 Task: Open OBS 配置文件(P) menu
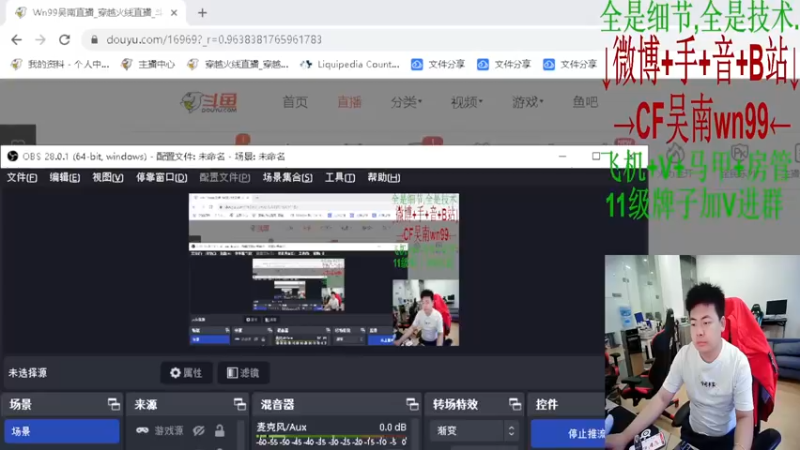(224, 178)
